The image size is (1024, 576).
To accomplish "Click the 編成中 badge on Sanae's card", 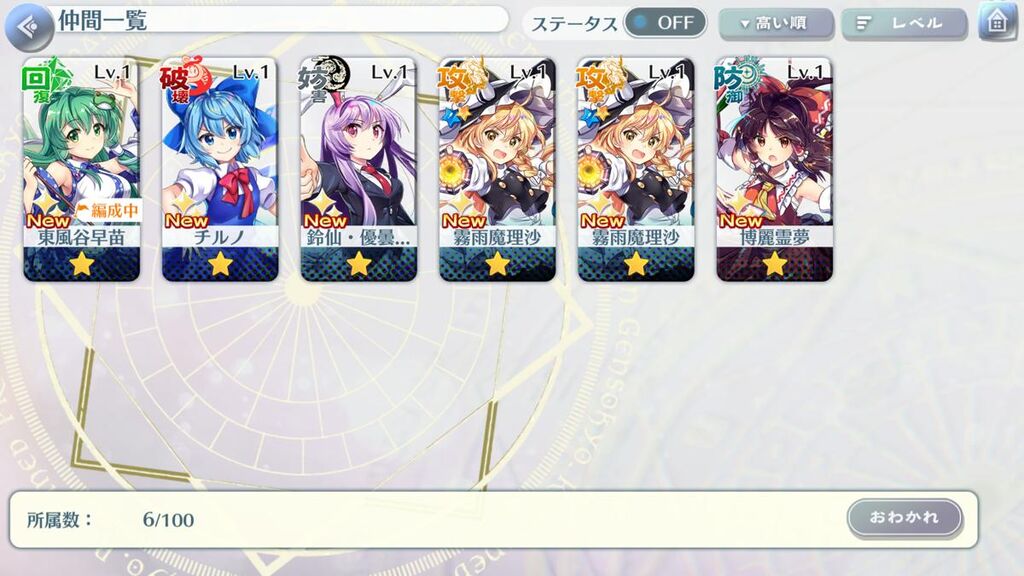I will [x=108, y=210].
